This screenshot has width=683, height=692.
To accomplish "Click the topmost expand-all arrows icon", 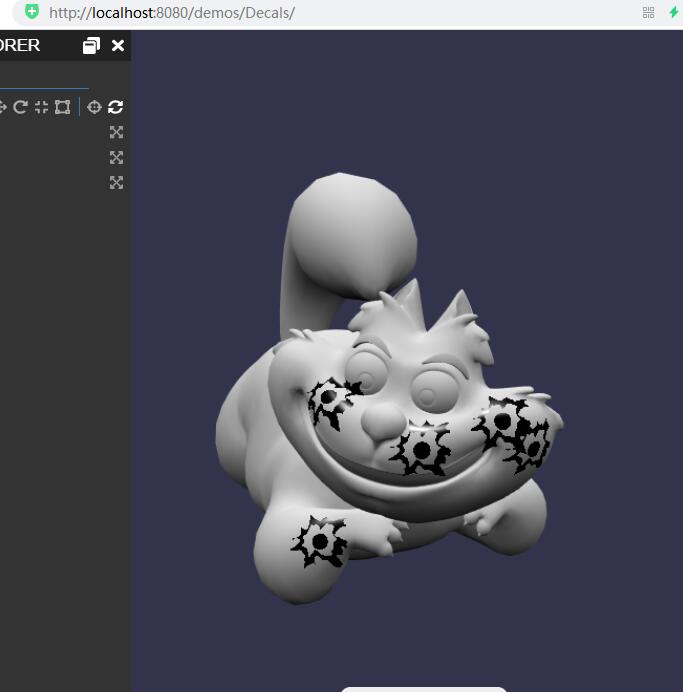I will [116, 132].
